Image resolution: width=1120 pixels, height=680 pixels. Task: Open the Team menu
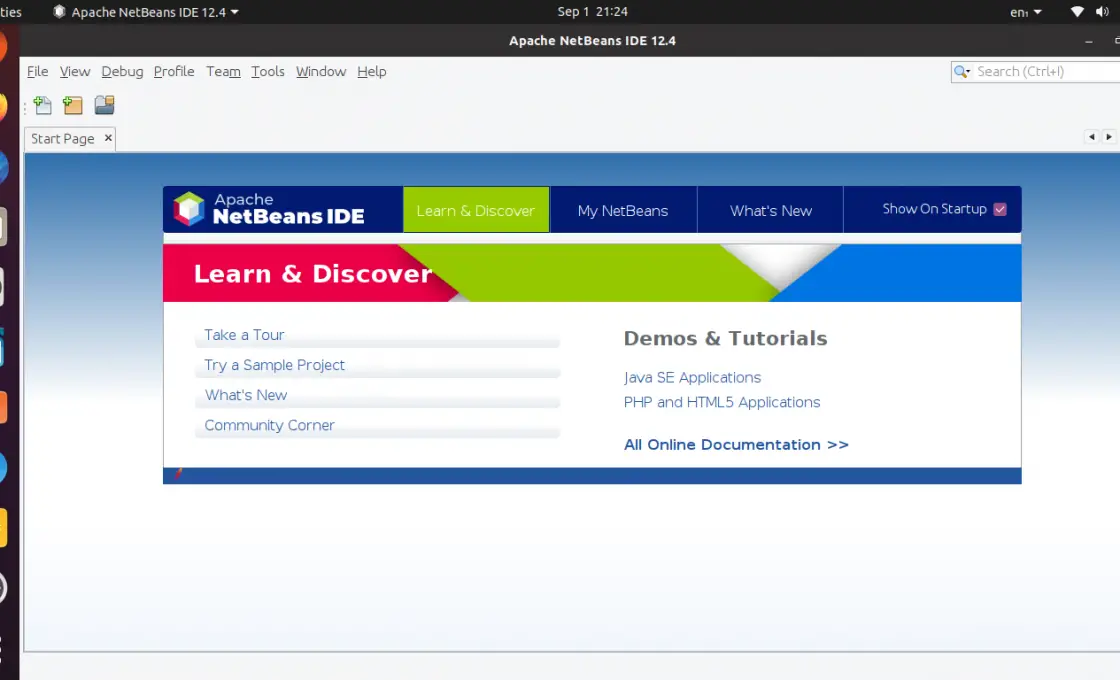(x=223, y=71)
